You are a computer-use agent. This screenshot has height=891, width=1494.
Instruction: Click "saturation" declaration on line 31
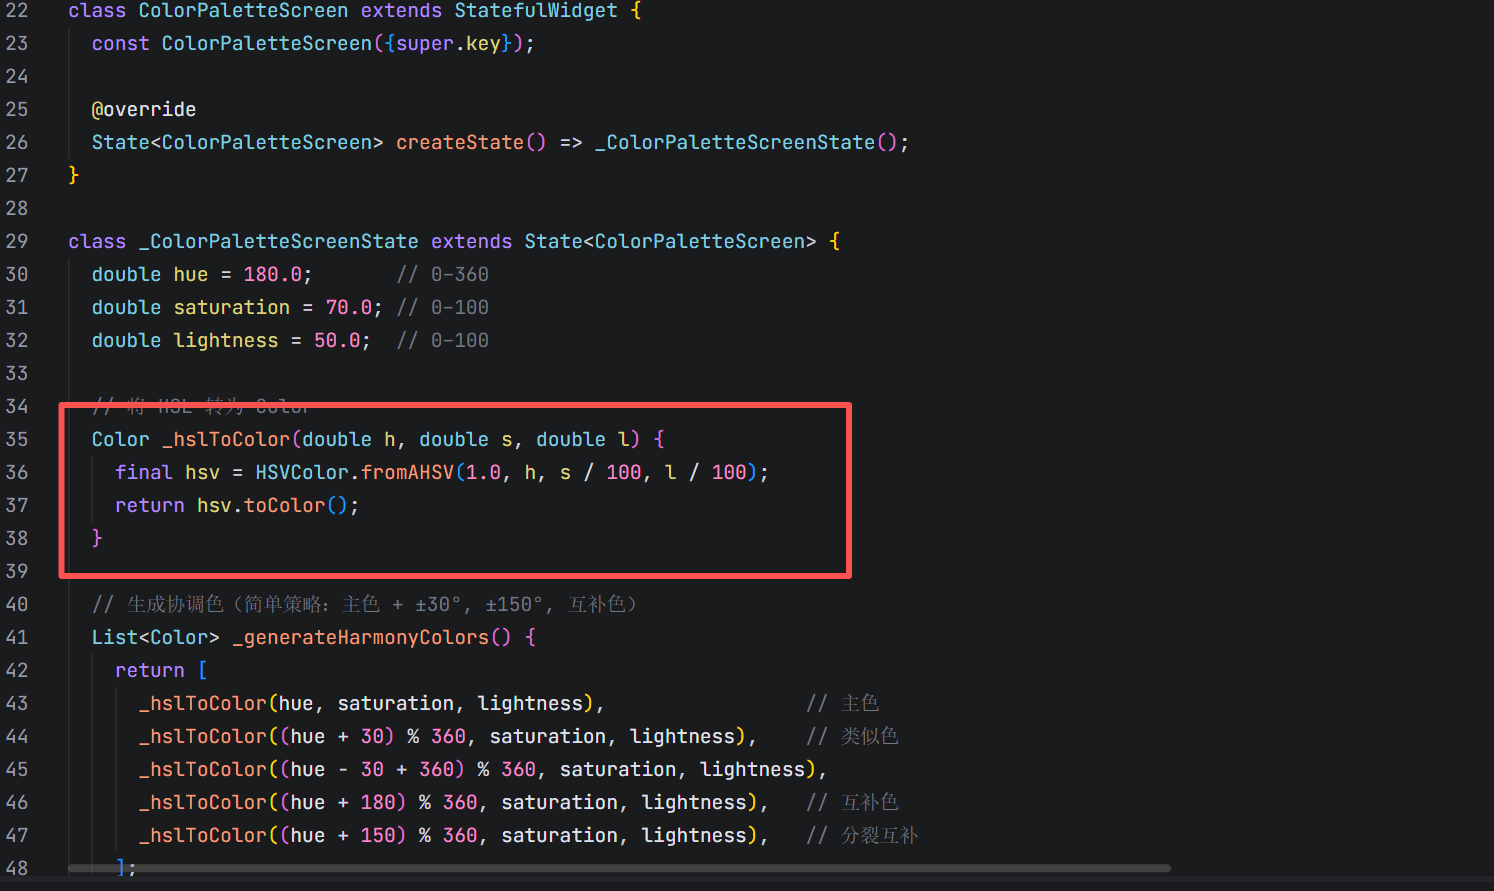tap(232, 307)
